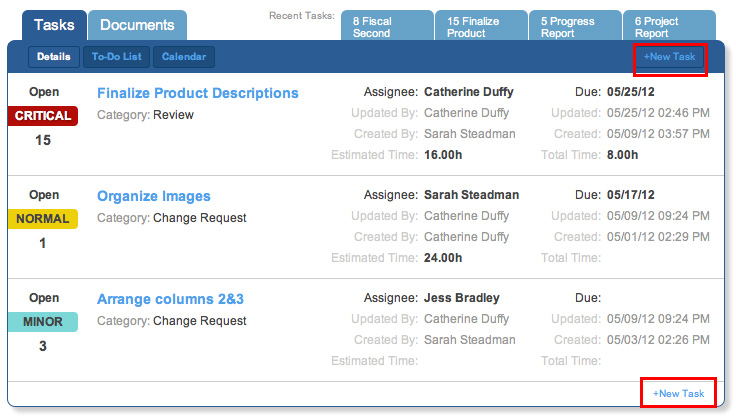
Task: Open recent task 5 Progress Report
Action: [575, 26]
